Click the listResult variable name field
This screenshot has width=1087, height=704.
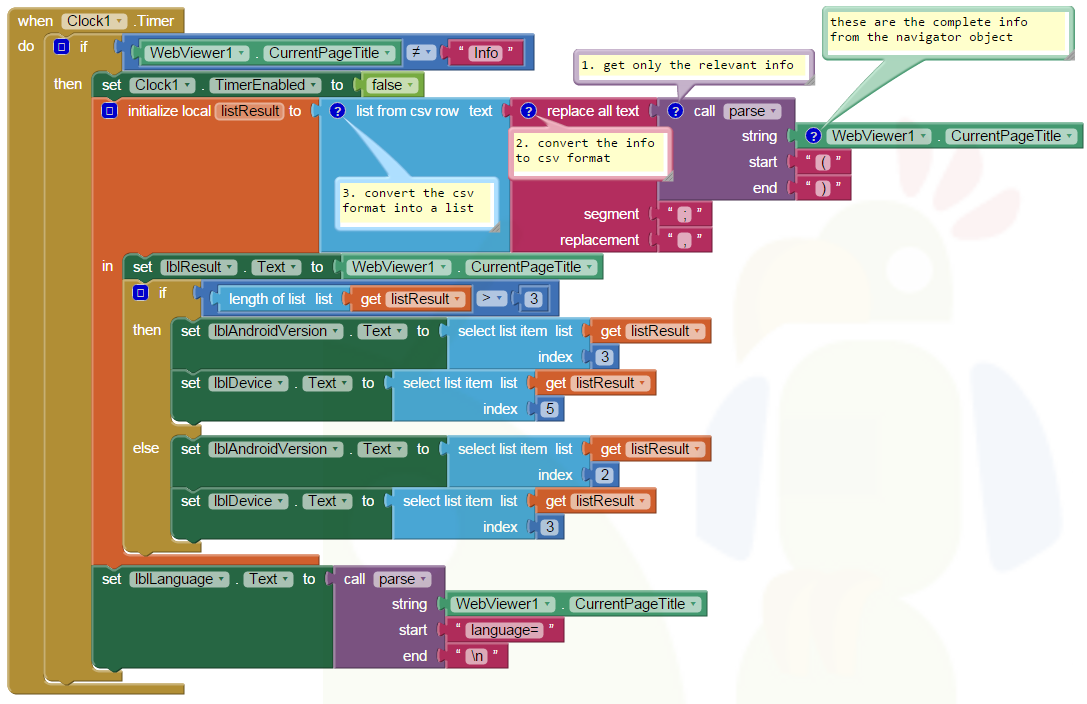pyautogui.click(x=250, y=111)
